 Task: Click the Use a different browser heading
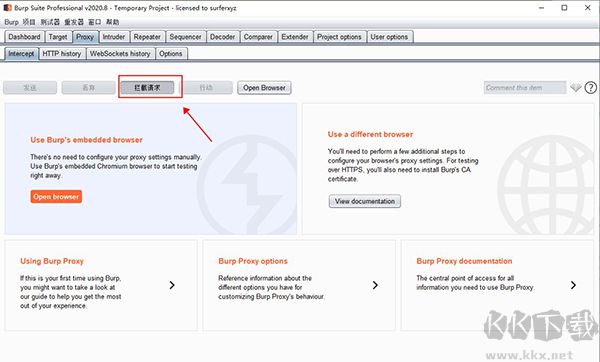(370, 134)
